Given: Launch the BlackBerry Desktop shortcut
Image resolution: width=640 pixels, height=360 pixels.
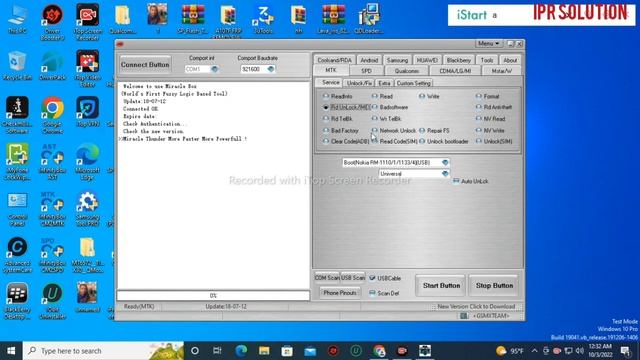Looking at the screenshot, I should 17,301.
